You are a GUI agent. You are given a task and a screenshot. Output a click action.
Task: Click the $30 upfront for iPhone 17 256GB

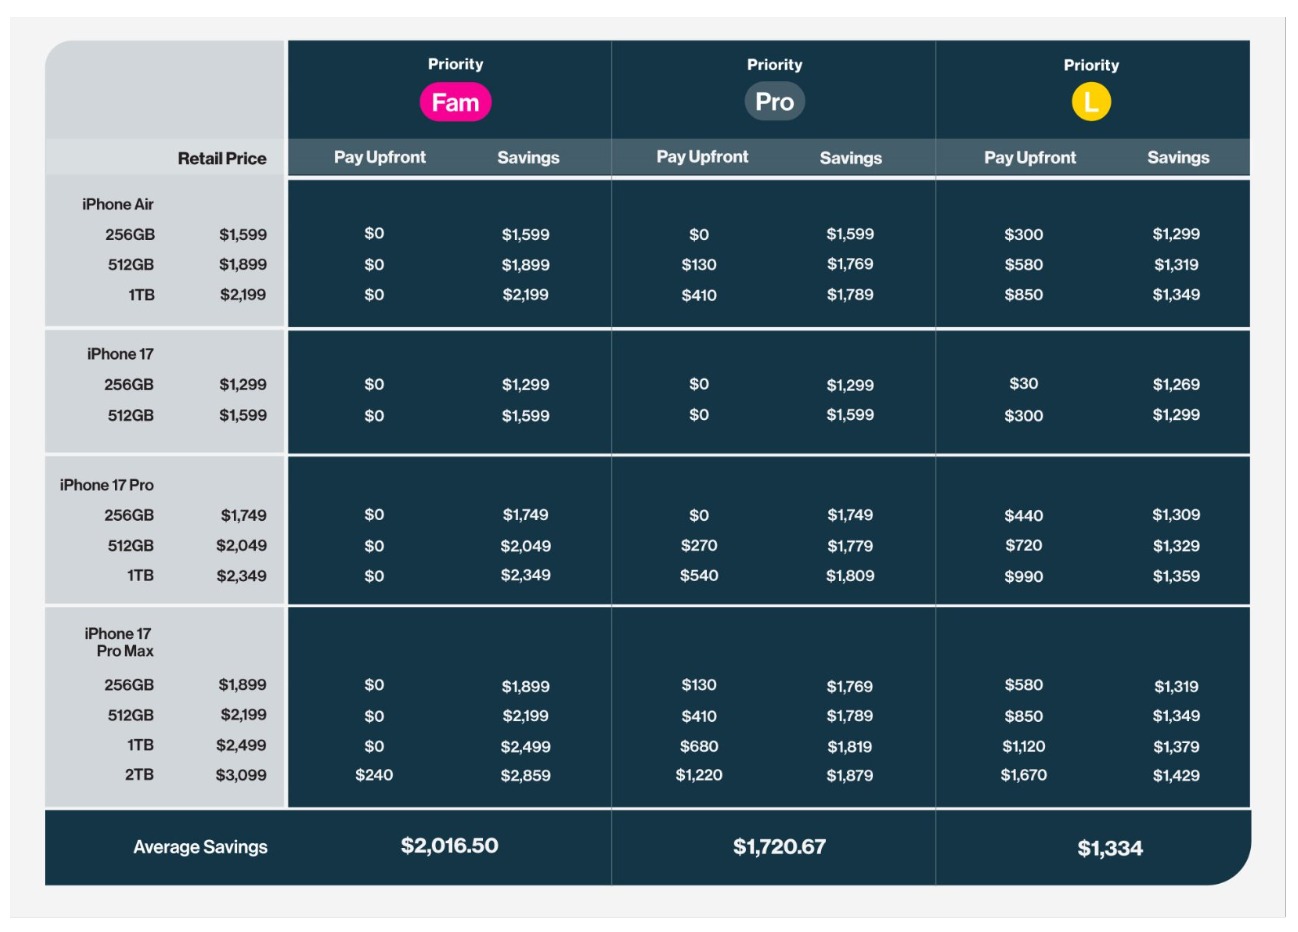(1024, 384)
